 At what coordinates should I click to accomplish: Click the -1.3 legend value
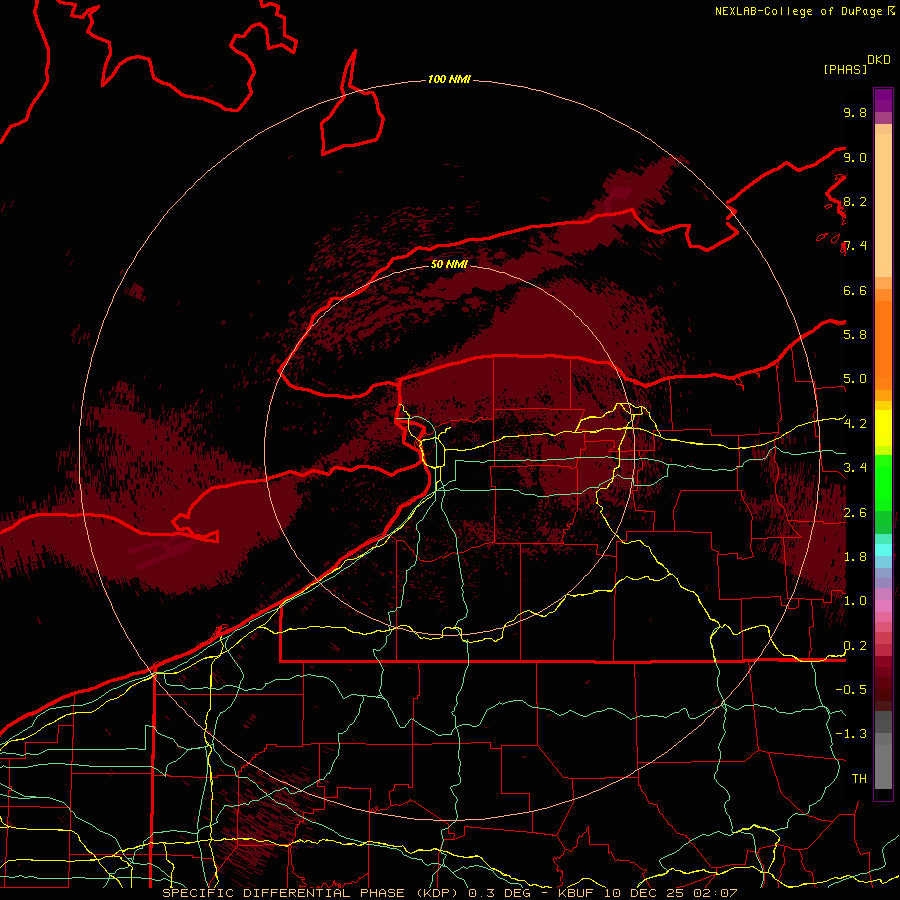pos(851,734)
